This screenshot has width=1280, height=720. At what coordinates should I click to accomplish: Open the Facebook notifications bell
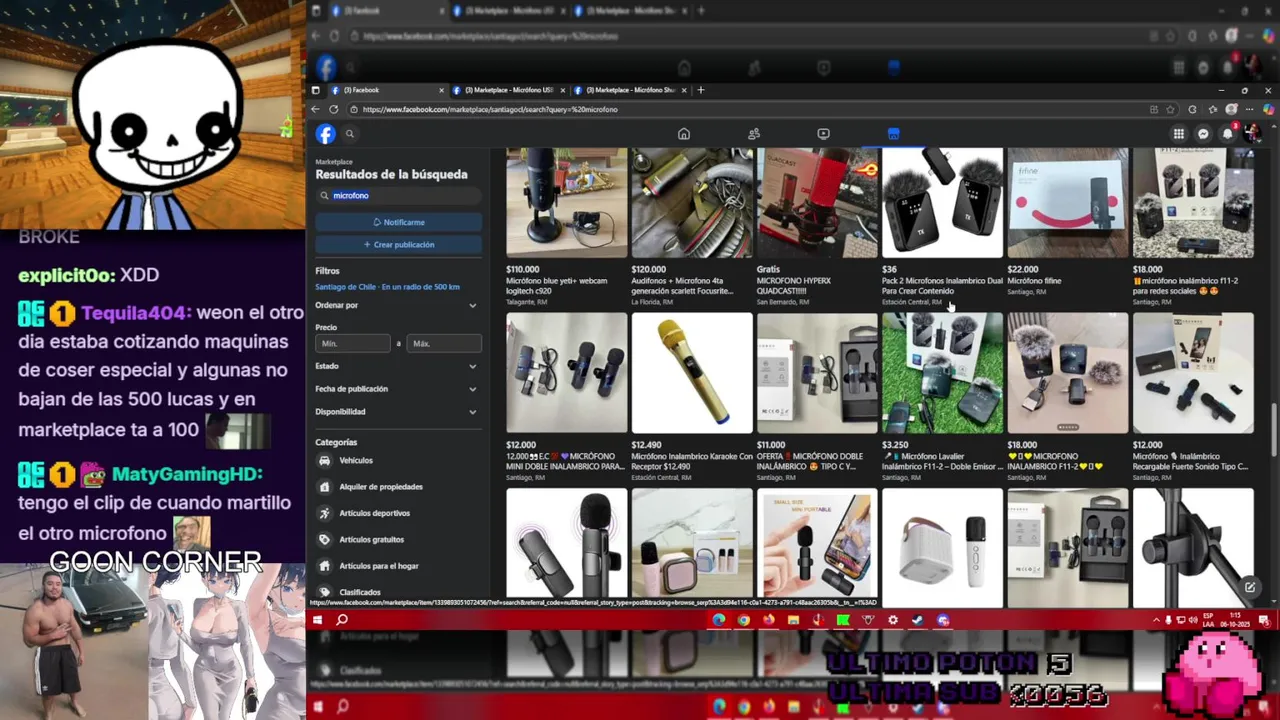pyautogui.click(x=1228, y=134)
